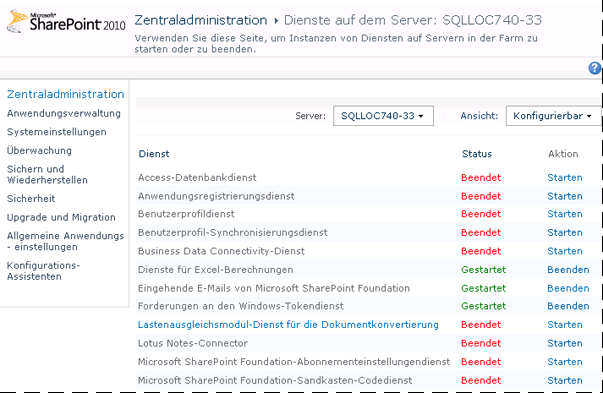Open the Server SQLLOC740-33 dropdown
Screen dimensions: 603x393
pyautogui.click(x=383, y=116)
